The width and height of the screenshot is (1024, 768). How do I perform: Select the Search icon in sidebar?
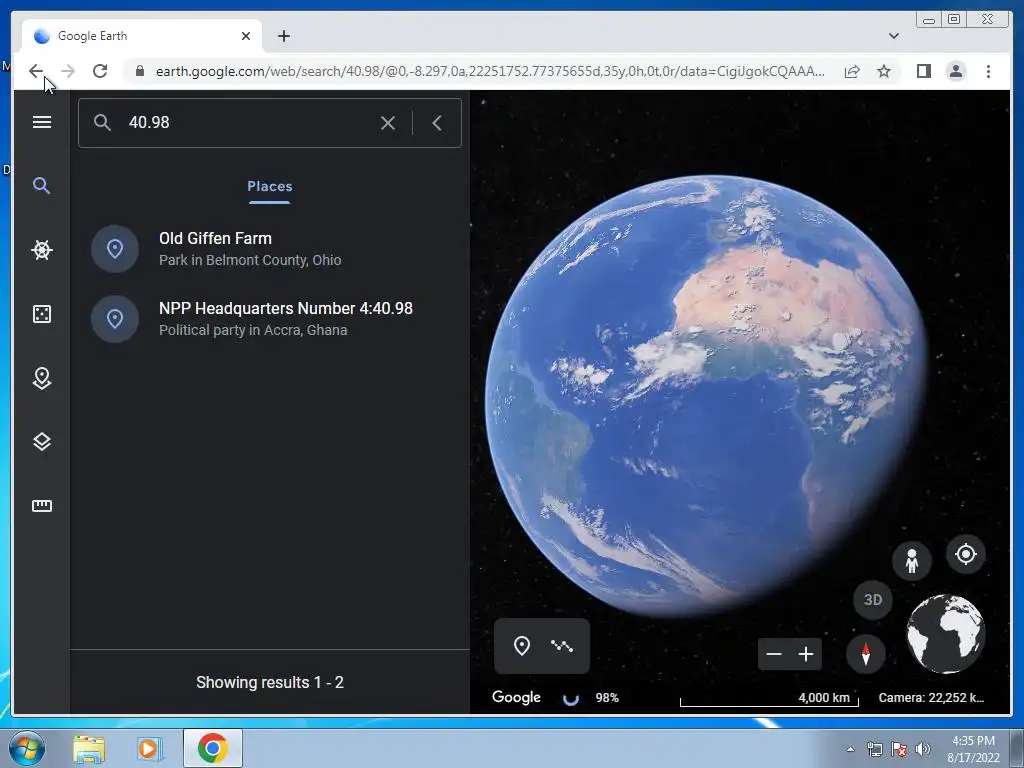42,185
